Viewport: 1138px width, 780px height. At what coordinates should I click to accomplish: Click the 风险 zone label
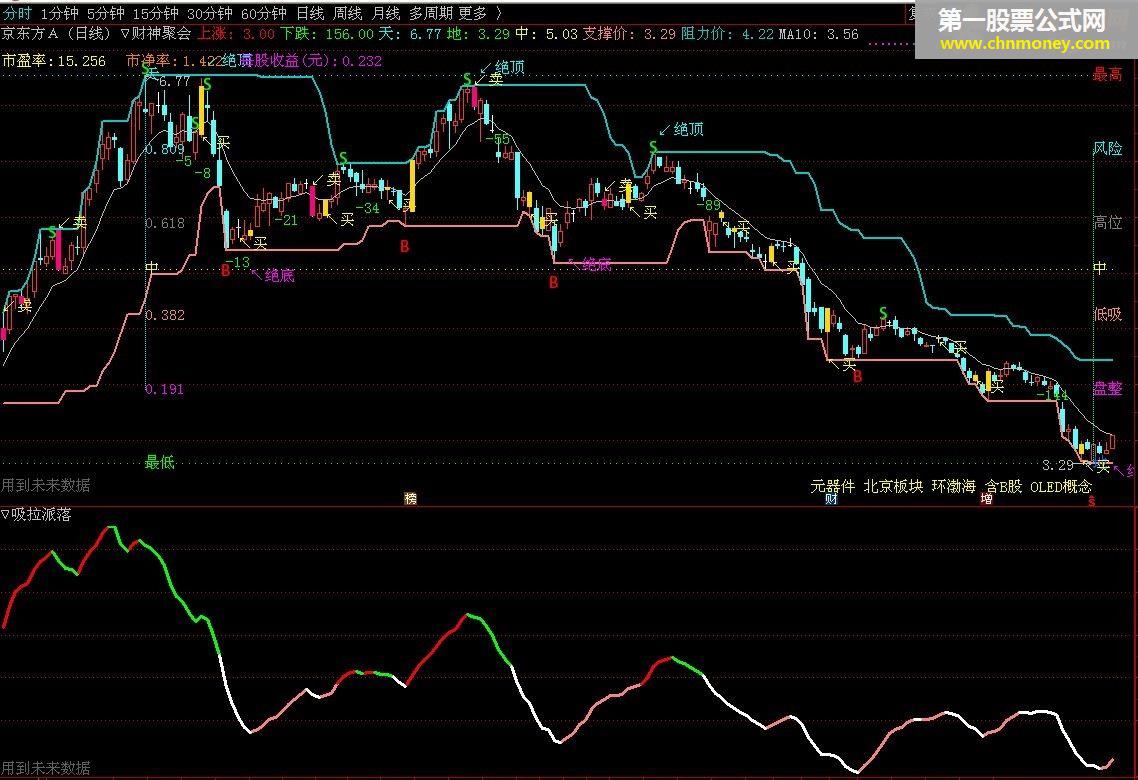pyautogui.click(x=1108, y=148)
